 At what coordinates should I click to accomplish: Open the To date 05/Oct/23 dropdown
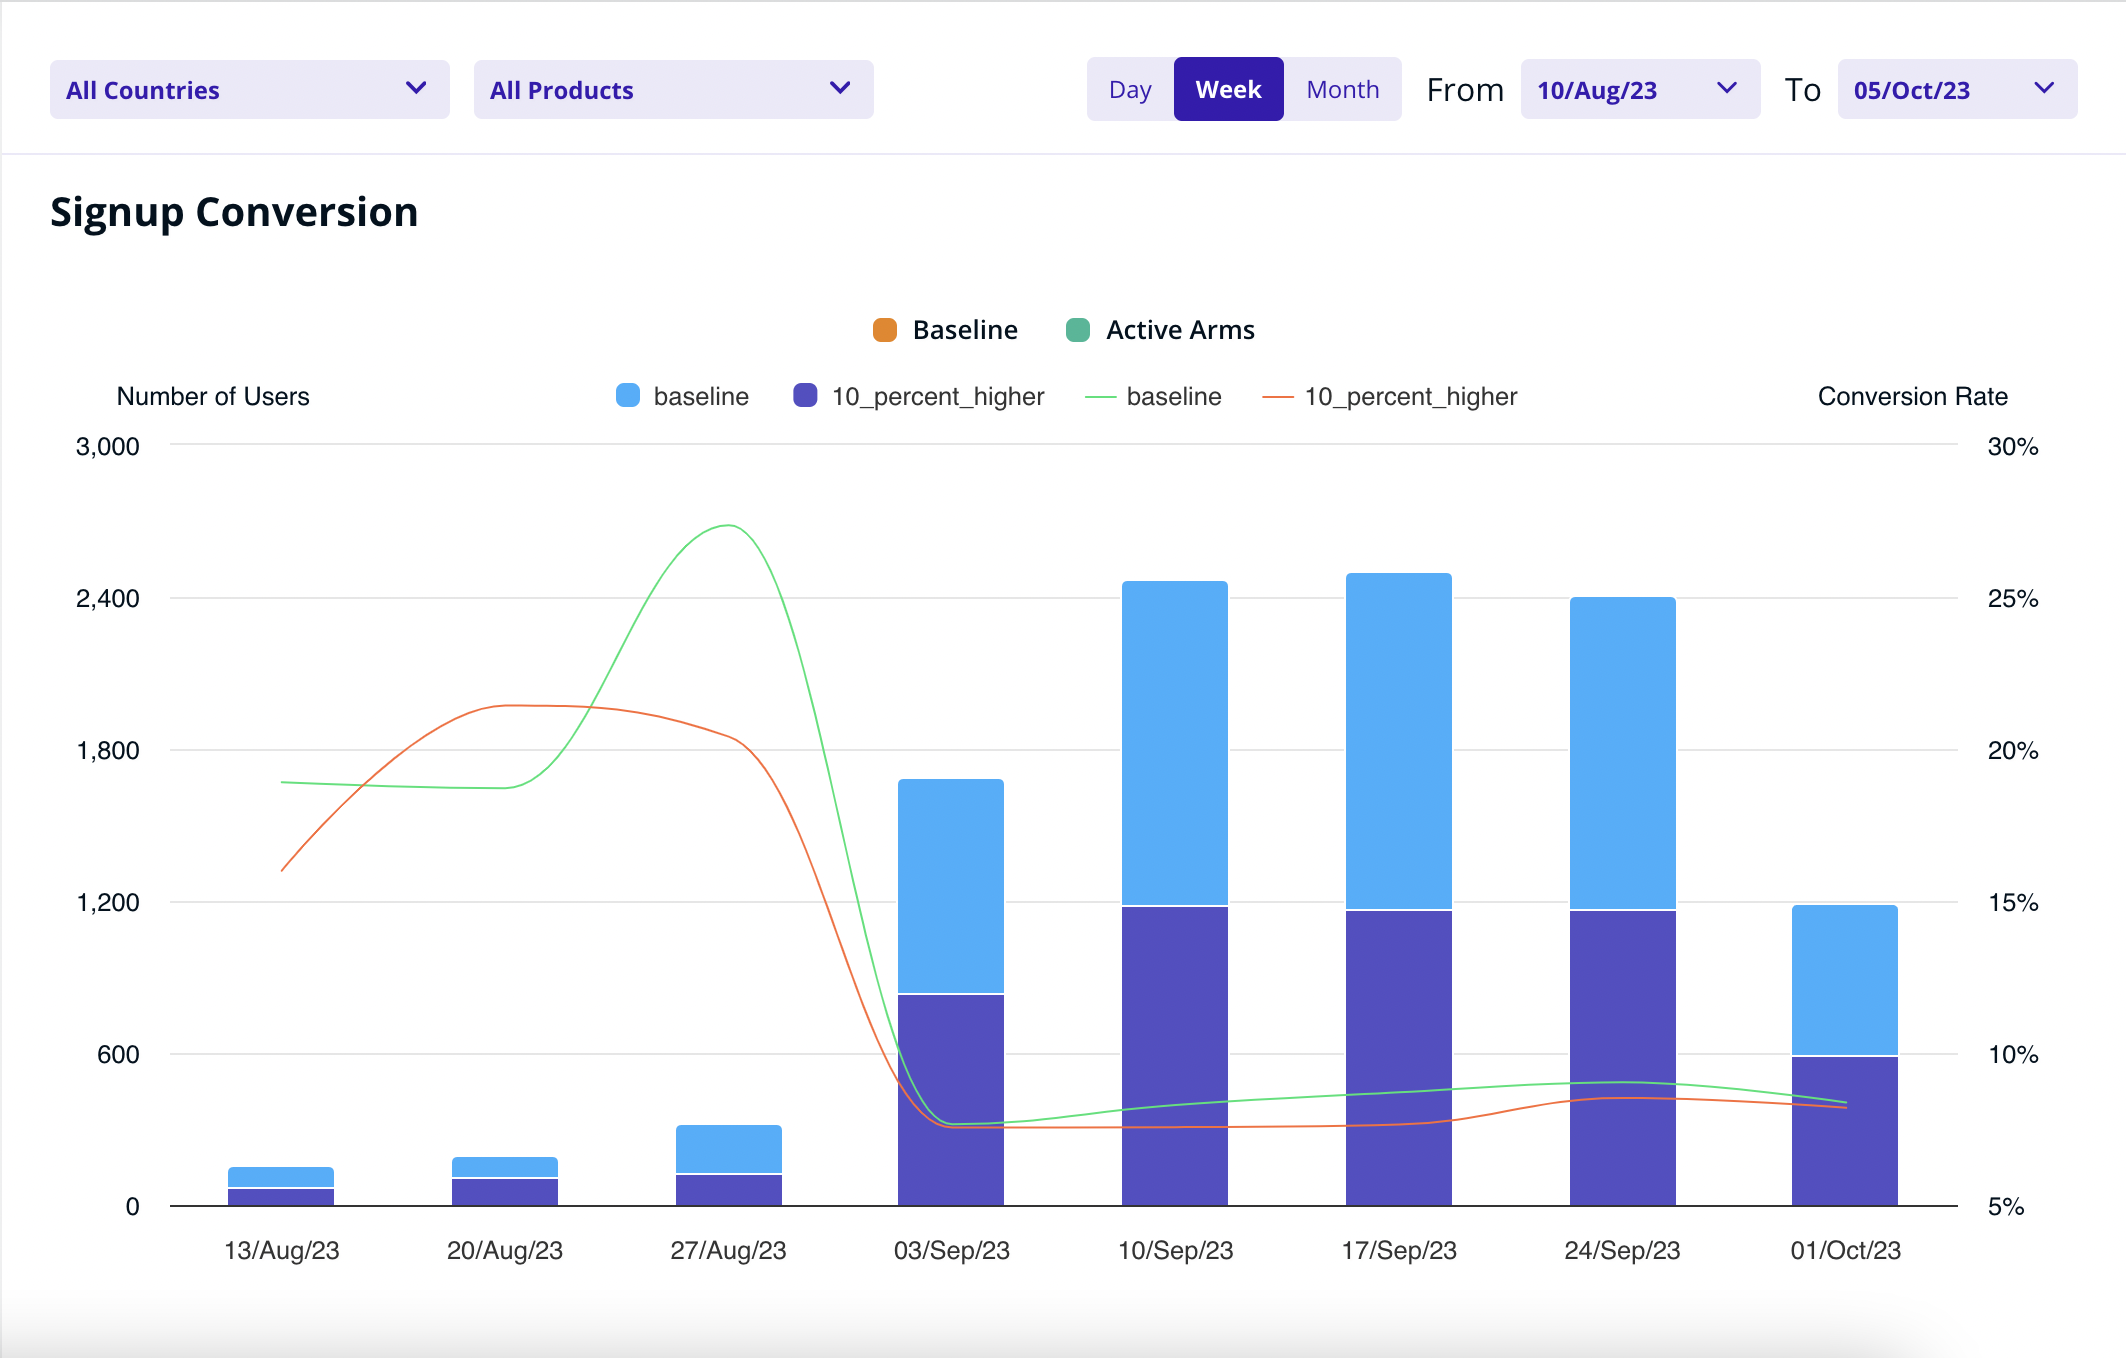click(1956, 90)
